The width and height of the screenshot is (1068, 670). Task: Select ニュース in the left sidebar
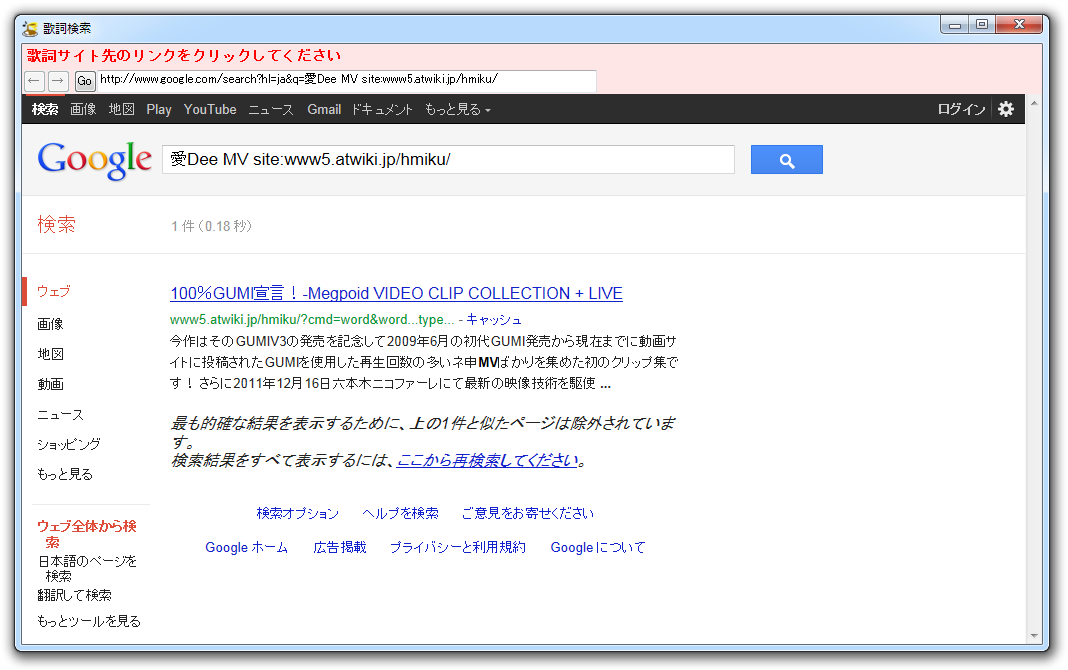pos(61,415)
